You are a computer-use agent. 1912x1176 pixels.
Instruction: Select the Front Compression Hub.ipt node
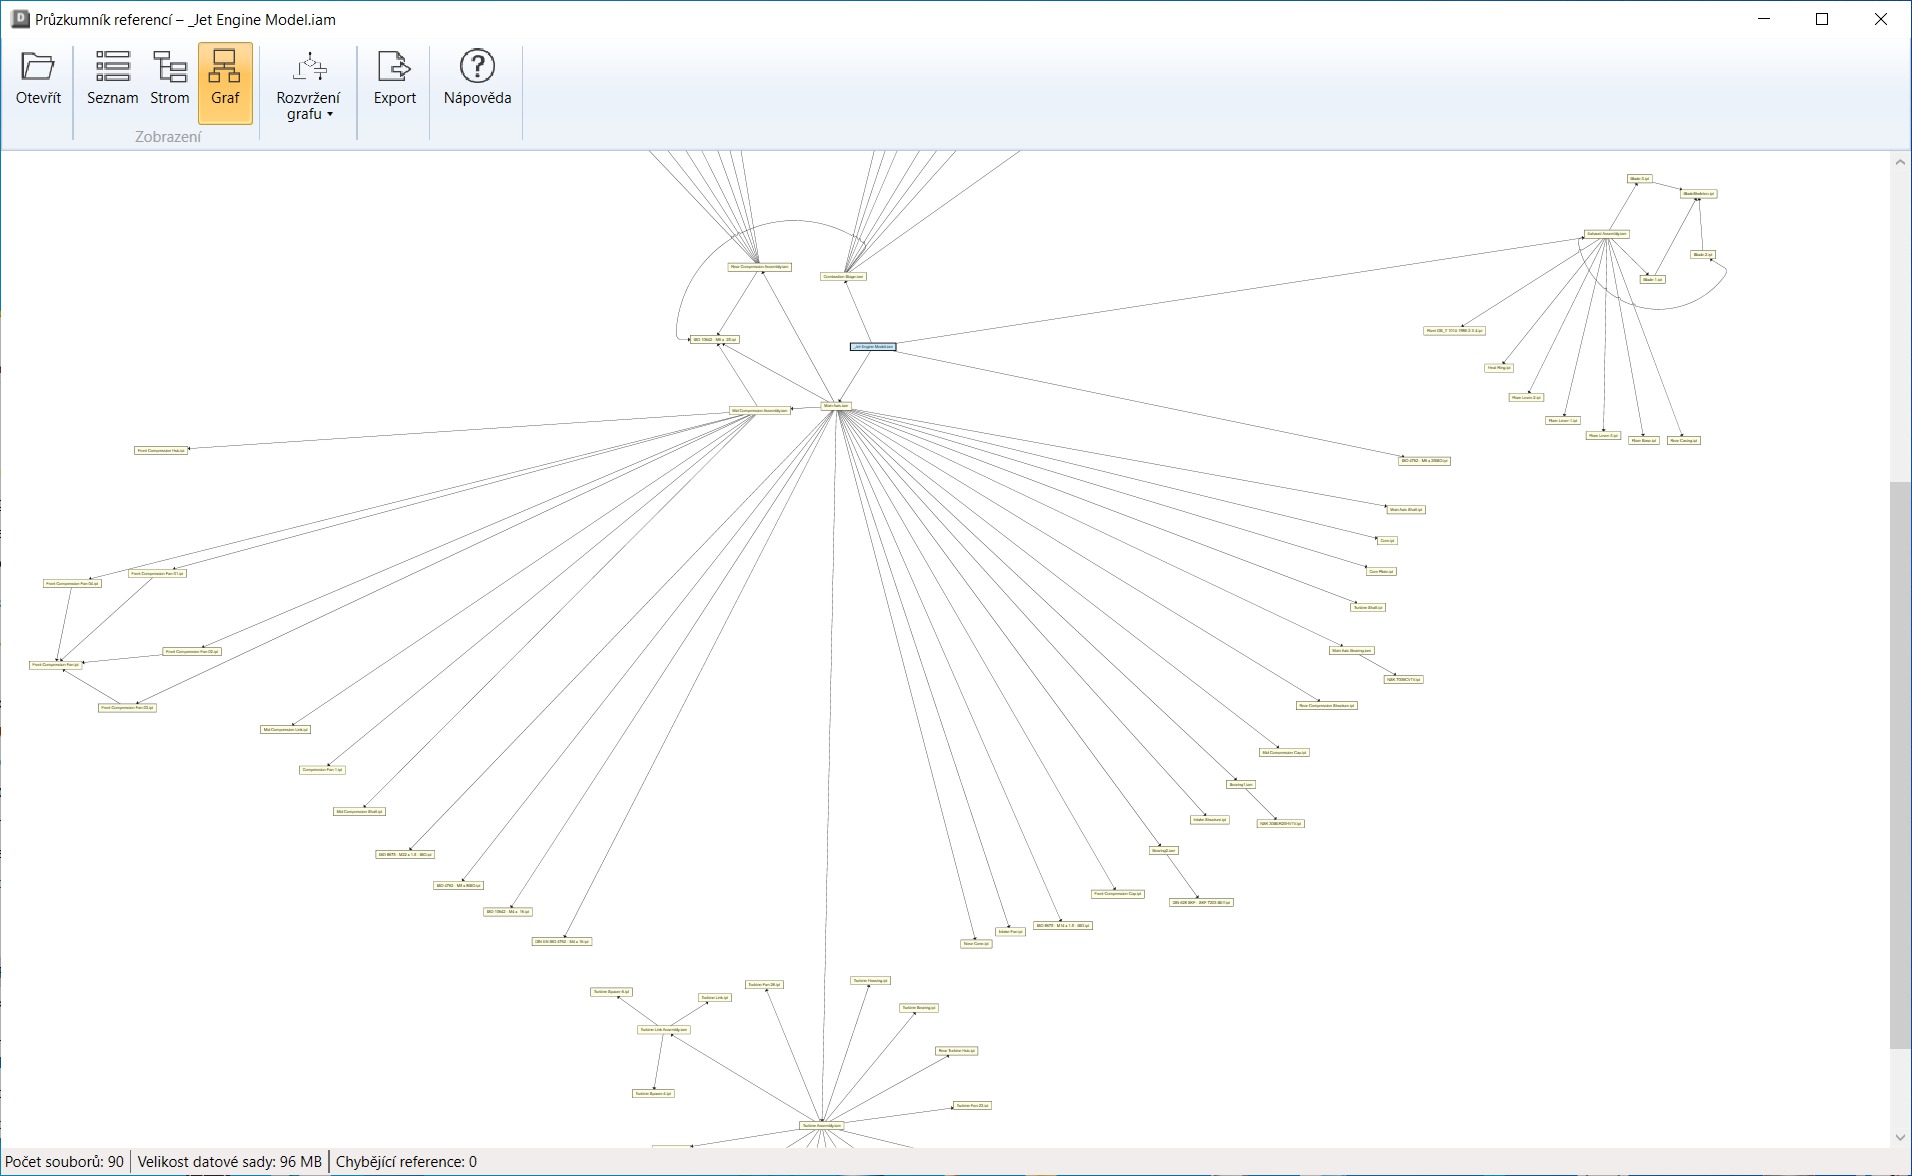[161, 451]
